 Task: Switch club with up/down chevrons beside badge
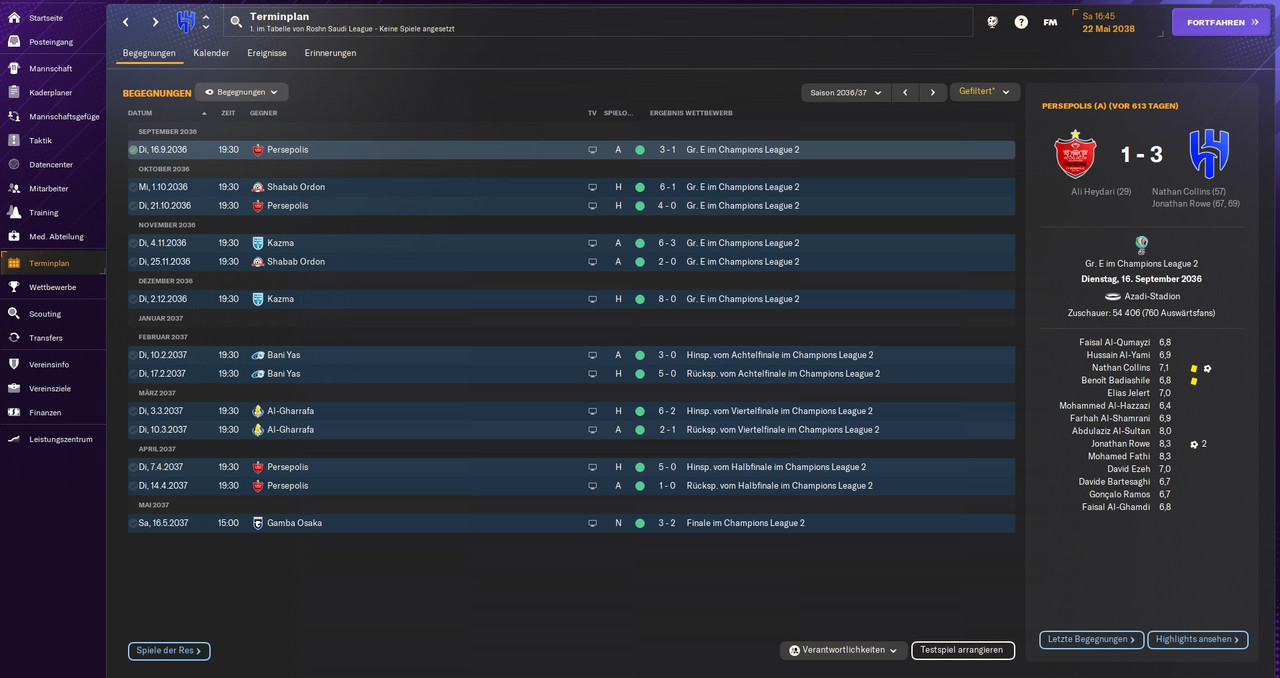206,22
